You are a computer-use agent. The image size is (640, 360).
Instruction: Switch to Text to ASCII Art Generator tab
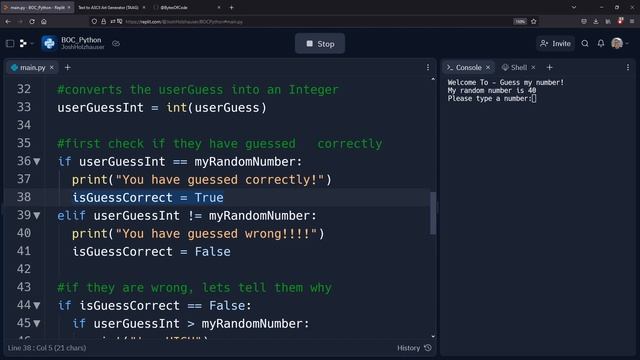tap(109, 7)
